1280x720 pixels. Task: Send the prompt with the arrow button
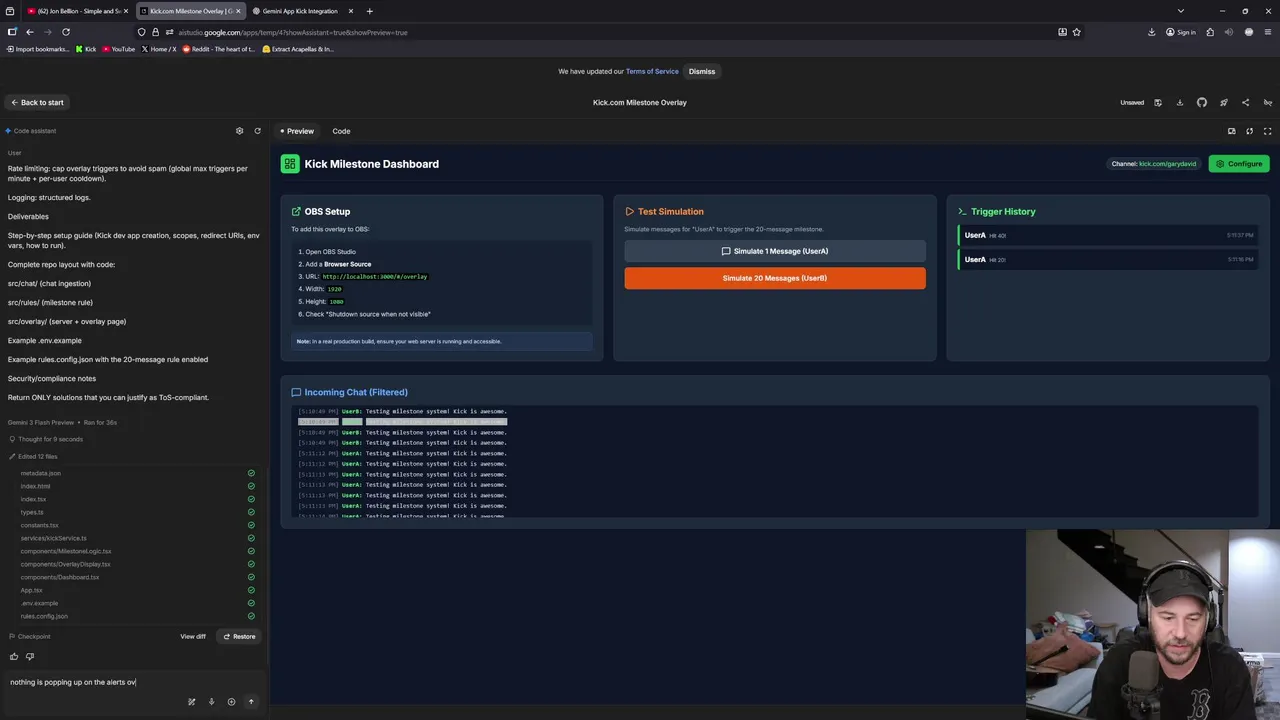click(x=251, y=702)
